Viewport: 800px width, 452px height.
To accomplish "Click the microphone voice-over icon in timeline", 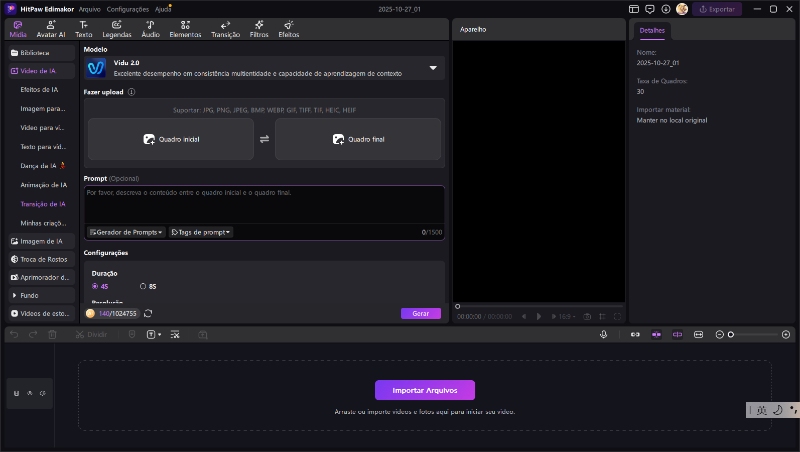I will tap(604, 334).
